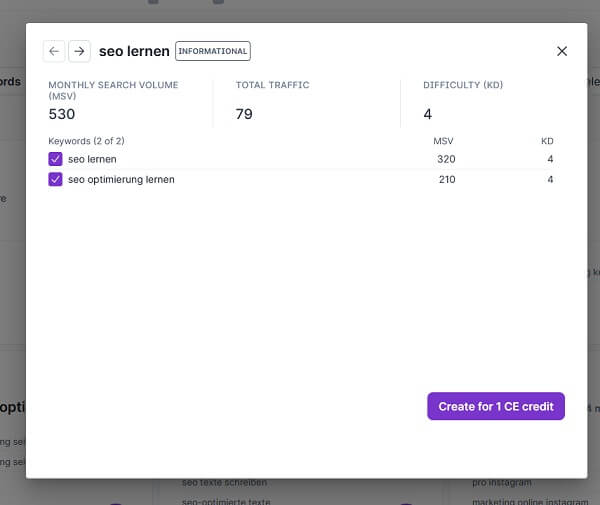The width and height of the screenshot is (600, 505).
Task: Sort keywords by KD column header
Action: [x=547, y=141]
